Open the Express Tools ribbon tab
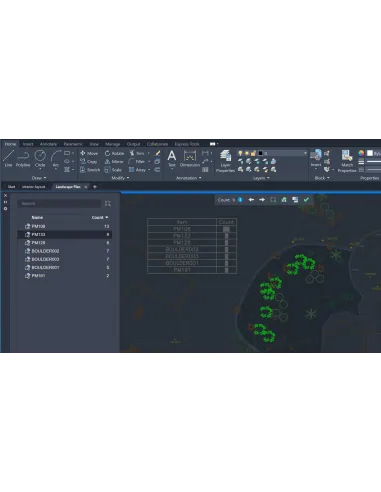Image resolution: width=381 pixels, height=492 pixels. pyautogui.click(x=187, y=144)
